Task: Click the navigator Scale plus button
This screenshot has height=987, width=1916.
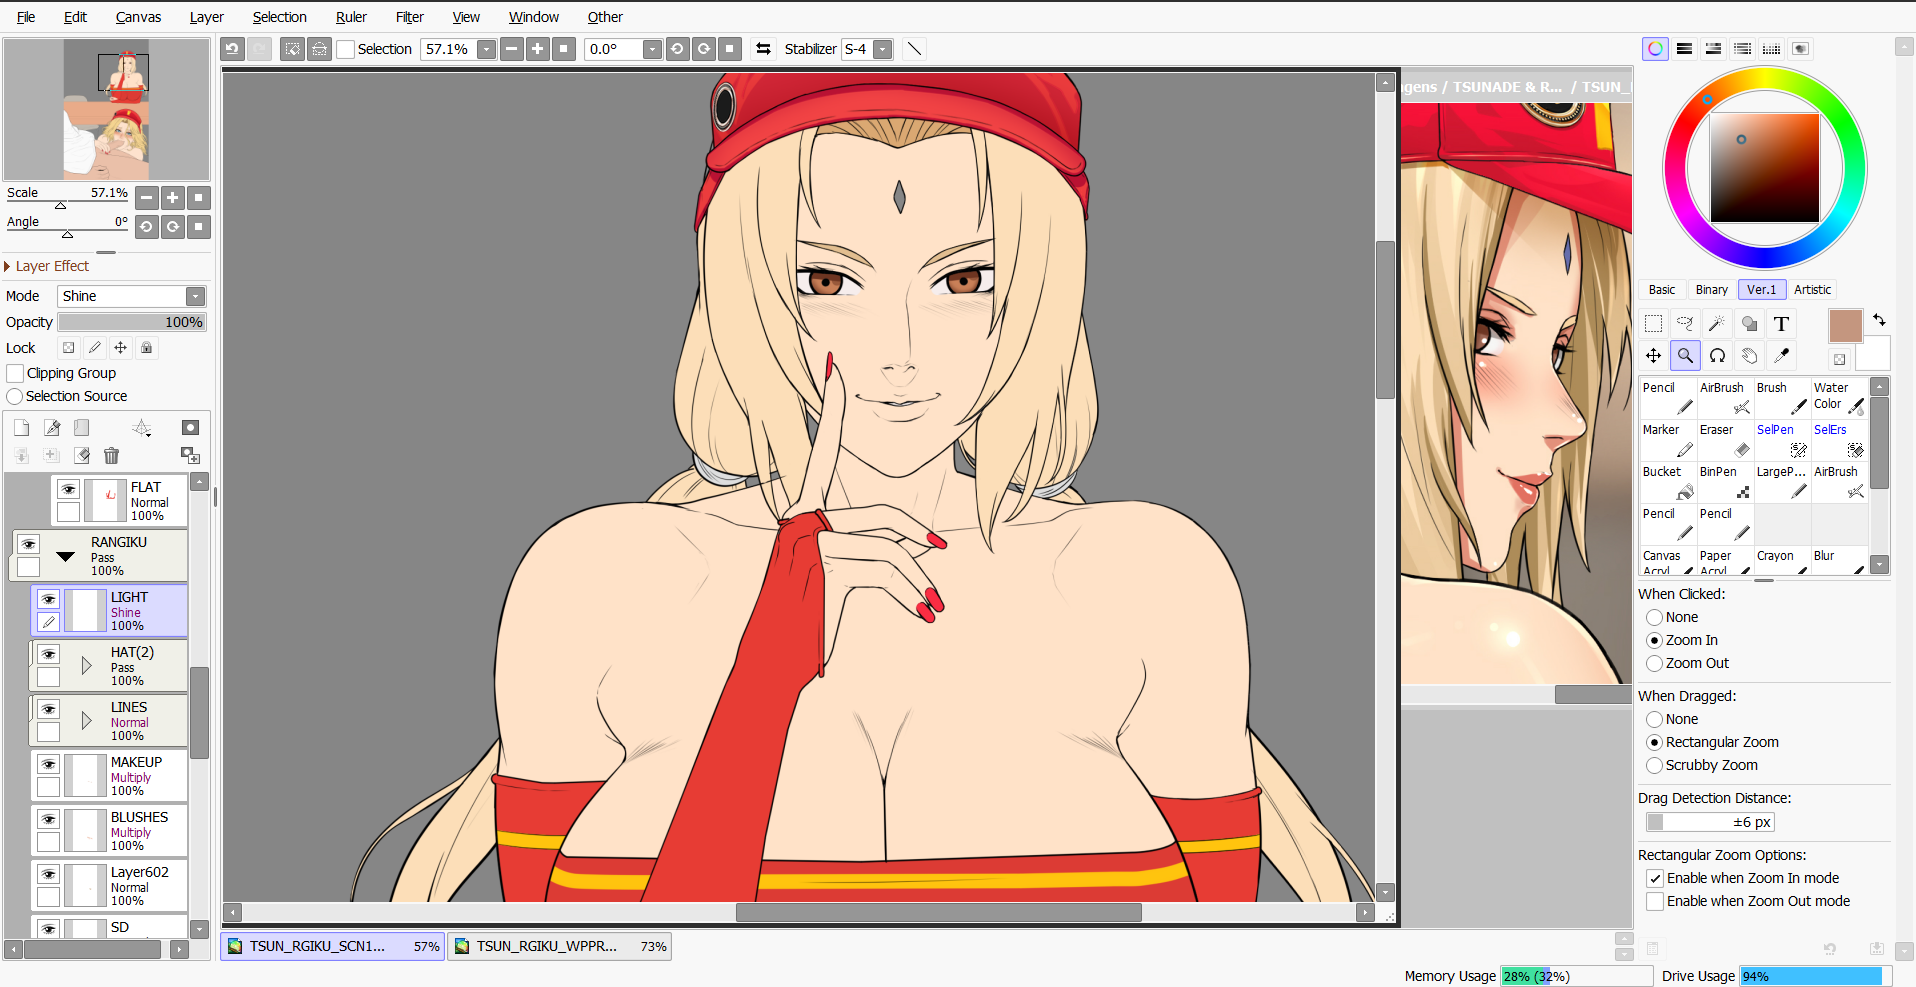Action: (x=173, y=198)
